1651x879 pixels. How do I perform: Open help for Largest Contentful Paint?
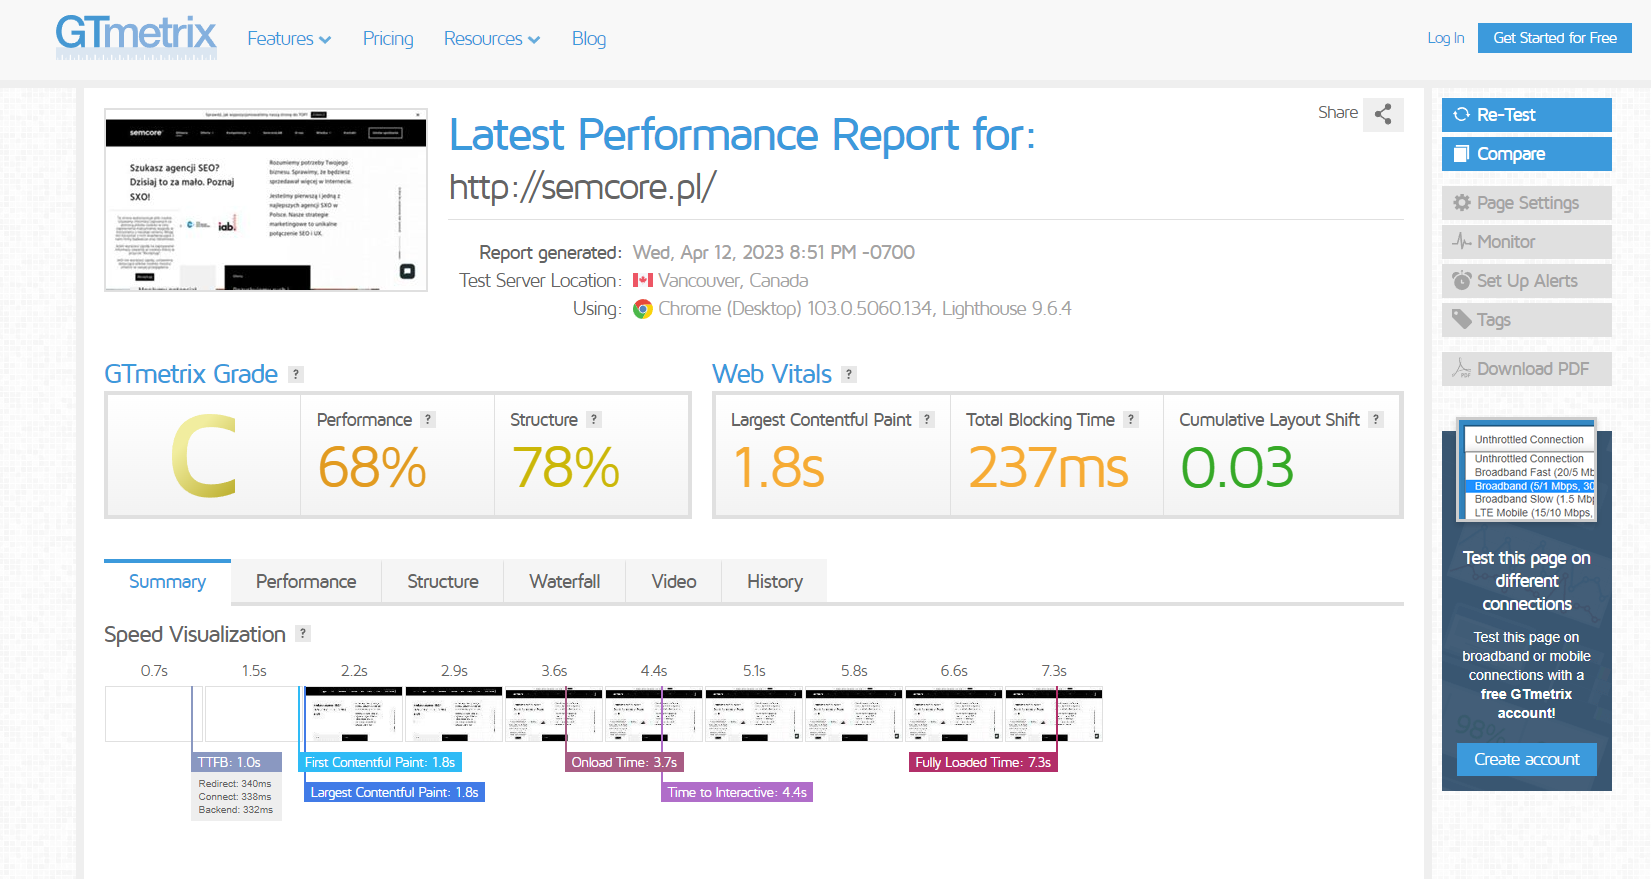coord(928,420)
